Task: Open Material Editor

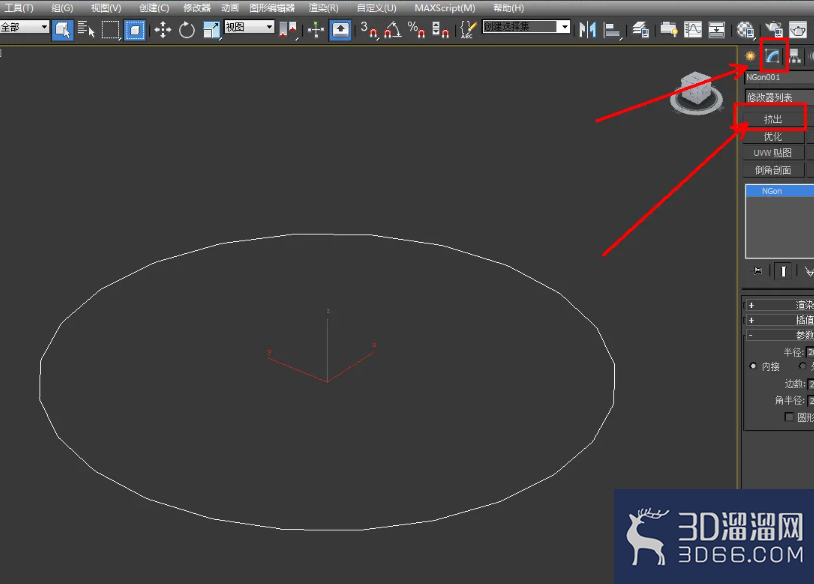Action: (x=745, y=30)
